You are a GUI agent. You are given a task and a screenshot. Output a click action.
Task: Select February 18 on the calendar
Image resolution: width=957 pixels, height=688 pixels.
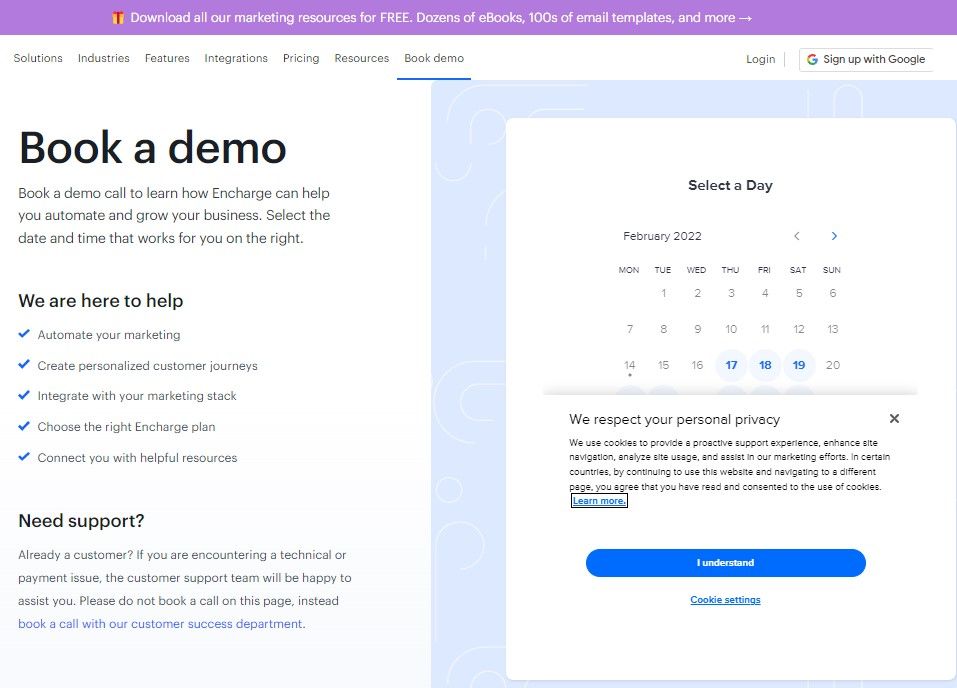(x=765, y=365)
